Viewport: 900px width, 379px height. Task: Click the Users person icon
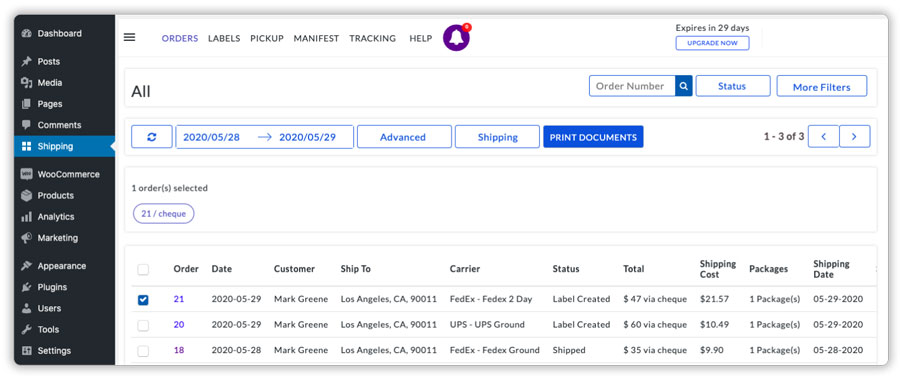tap(26, 308)
